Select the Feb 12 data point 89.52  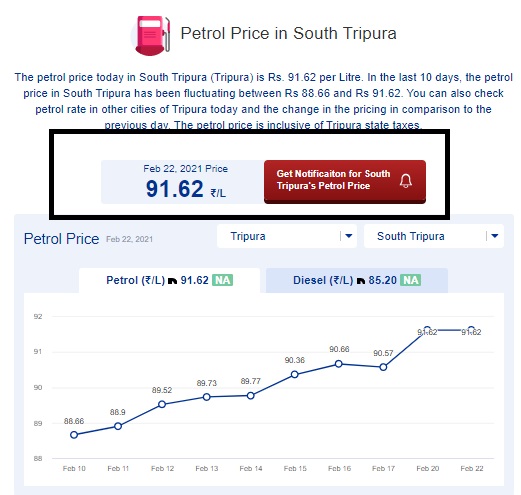(162, 404)
